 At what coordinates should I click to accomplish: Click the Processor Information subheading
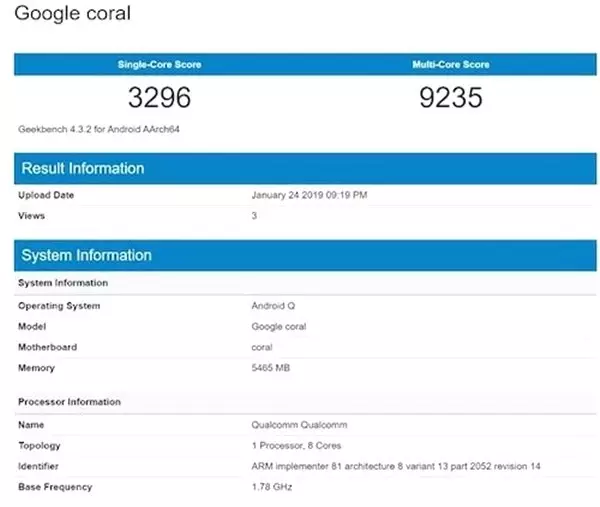pos(69,402)
